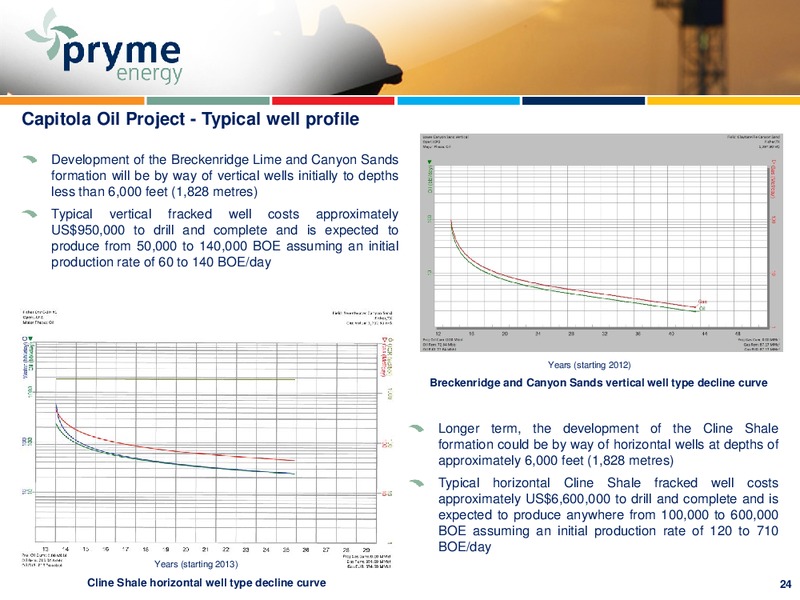Click the leaf bullet beside 'Typical vertical fracked well'
Screen dimensions: 800x600
pyautogui.click(x=30, y=214)
